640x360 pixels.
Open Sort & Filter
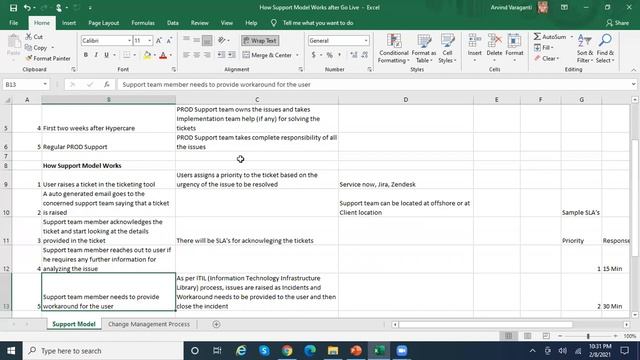[584, 49]
